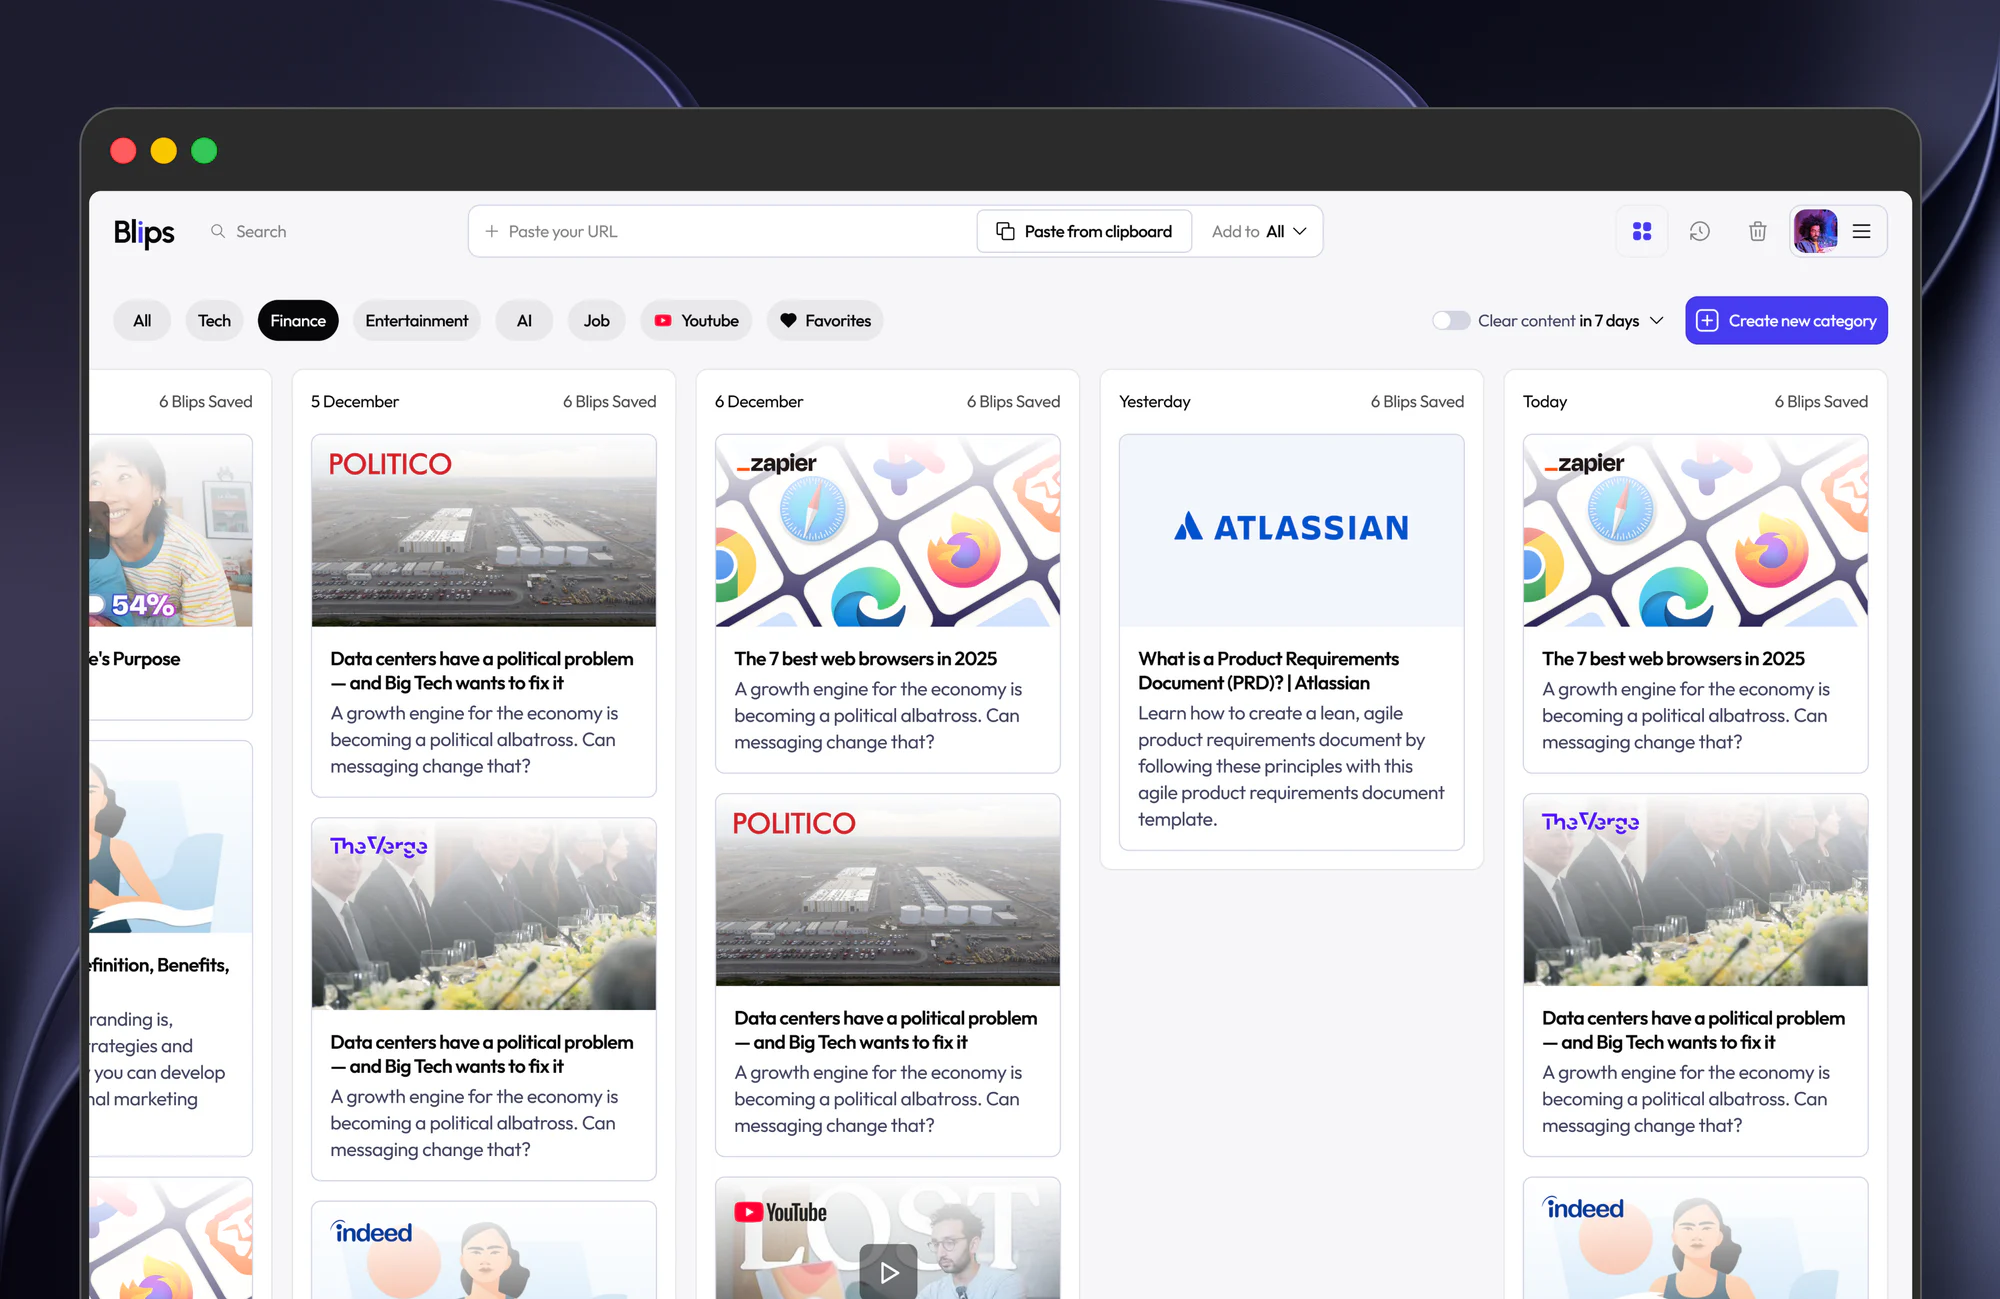
Task: Click 6 Blips Saved in Today column
Action: [x=1821, y=402]
